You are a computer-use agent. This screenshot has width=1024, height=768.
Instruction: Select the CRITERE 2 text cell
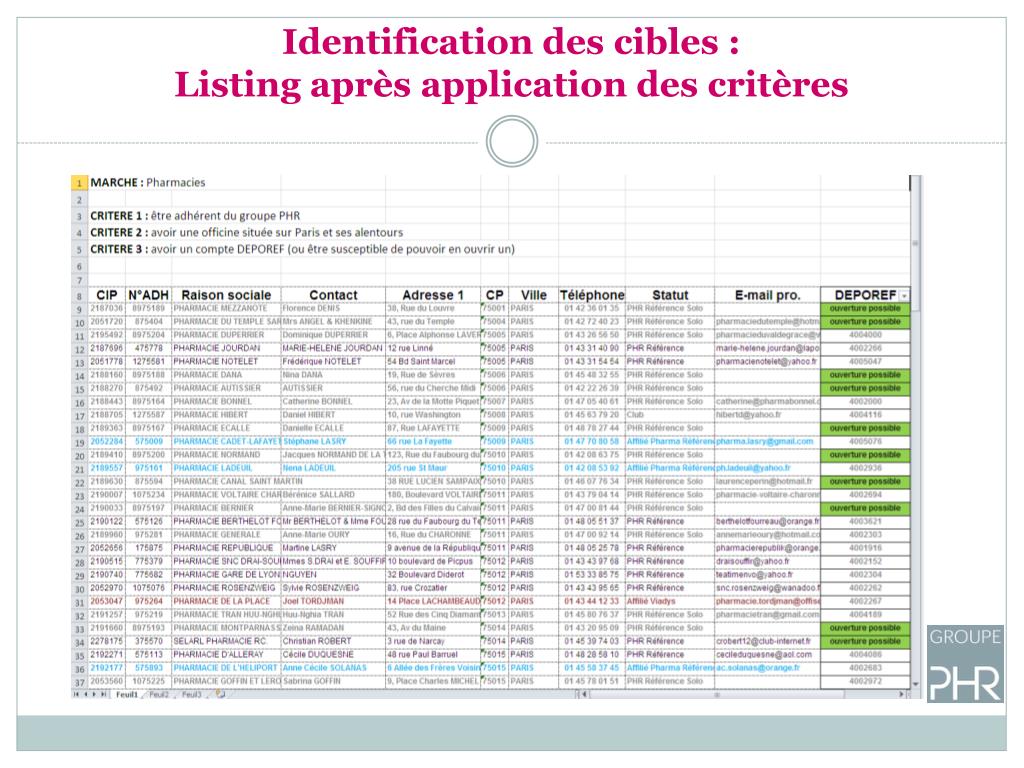246,232
